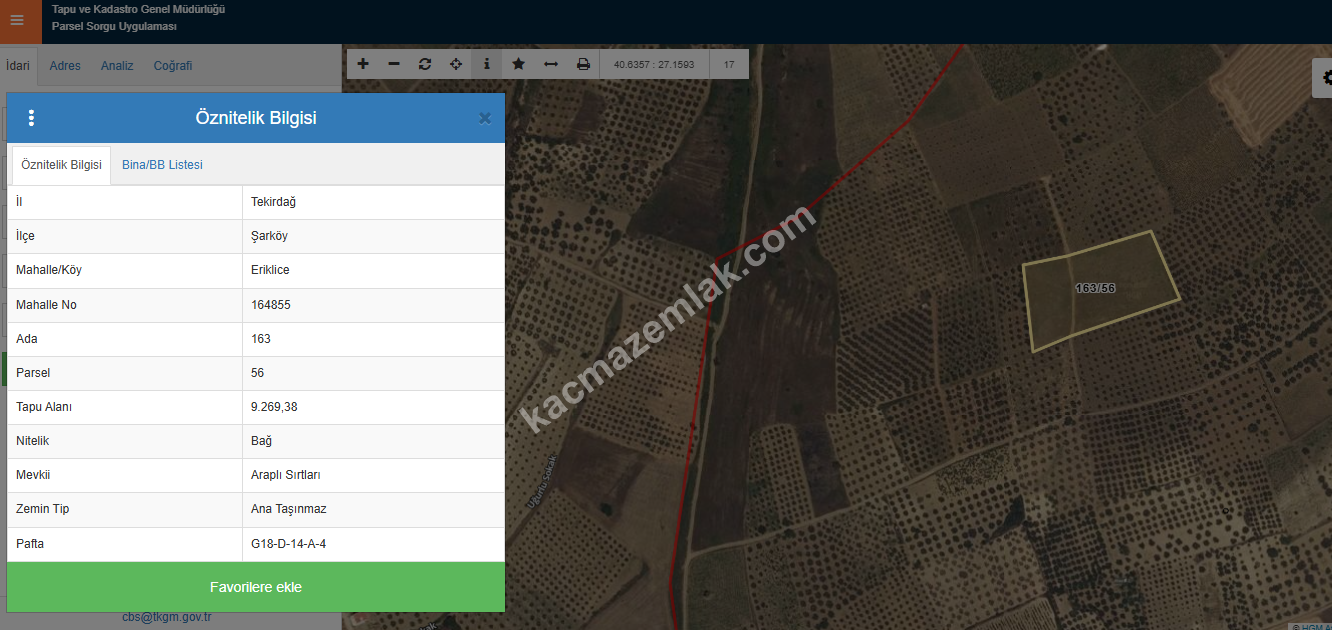Click the crosshair locate icon
This screenshot has width=1332, height=630.
[x=456, y=64]
